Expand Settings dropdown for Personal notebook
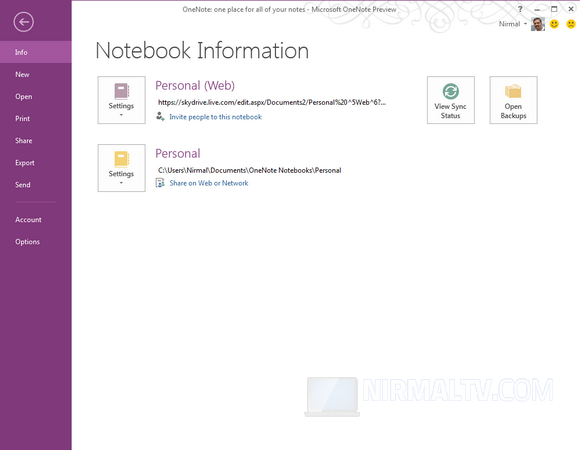The height and width of the screenshot is (450, 580). (121, 168)
